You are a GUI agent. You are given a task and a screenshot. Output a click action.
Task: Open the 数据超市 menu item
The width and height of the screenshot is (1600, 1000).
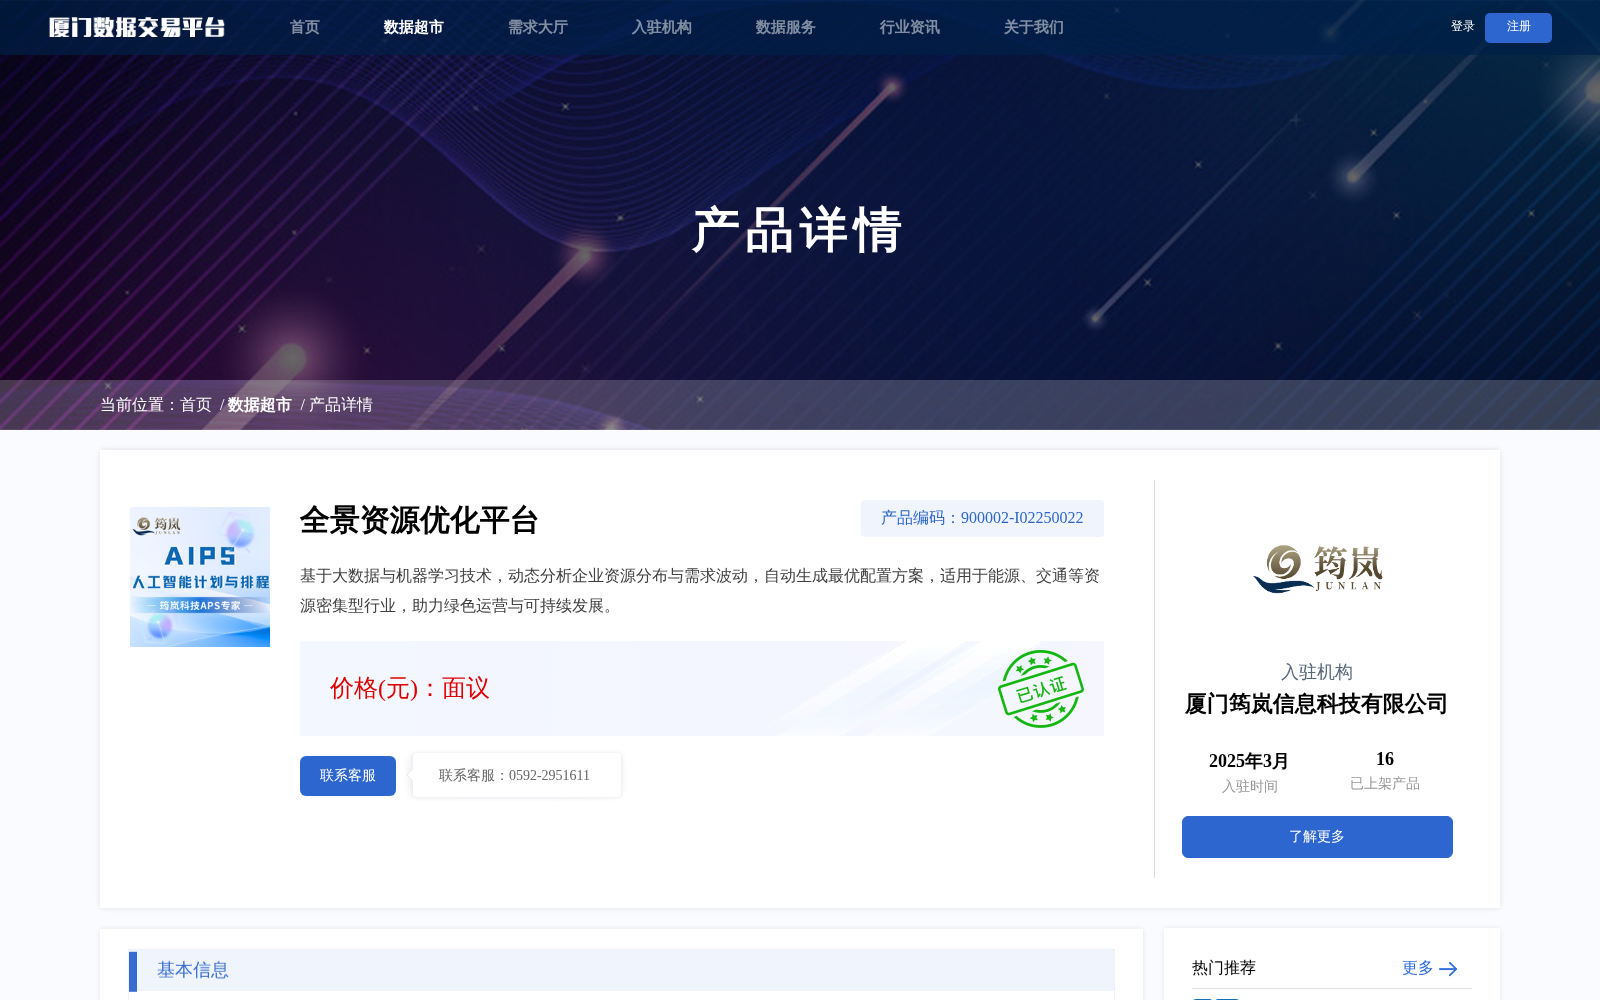(413, 27)
